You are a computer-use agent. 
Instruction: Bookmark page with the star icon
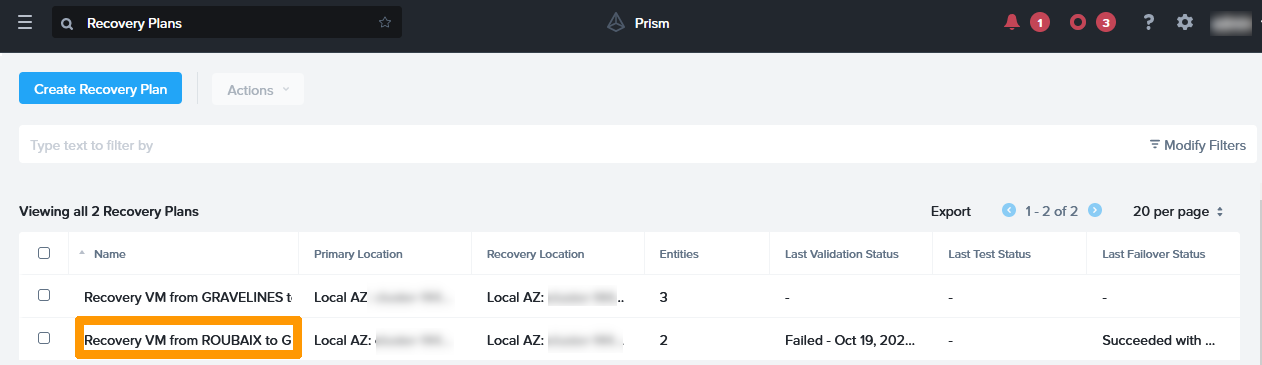(x=385, y=22)
